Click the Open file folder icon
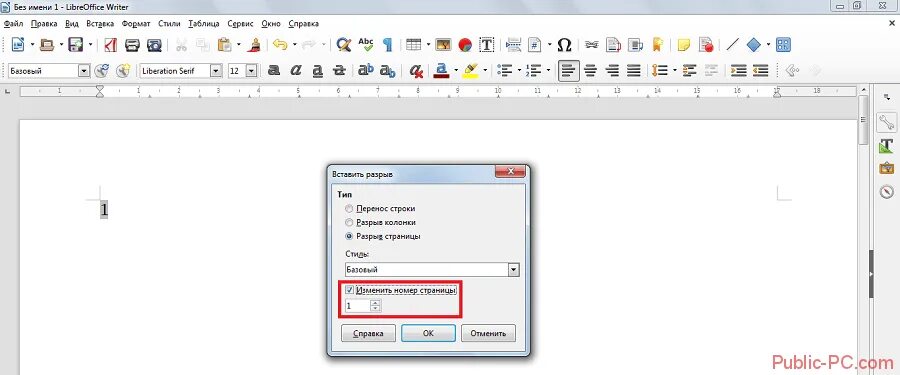 point(47,44)
